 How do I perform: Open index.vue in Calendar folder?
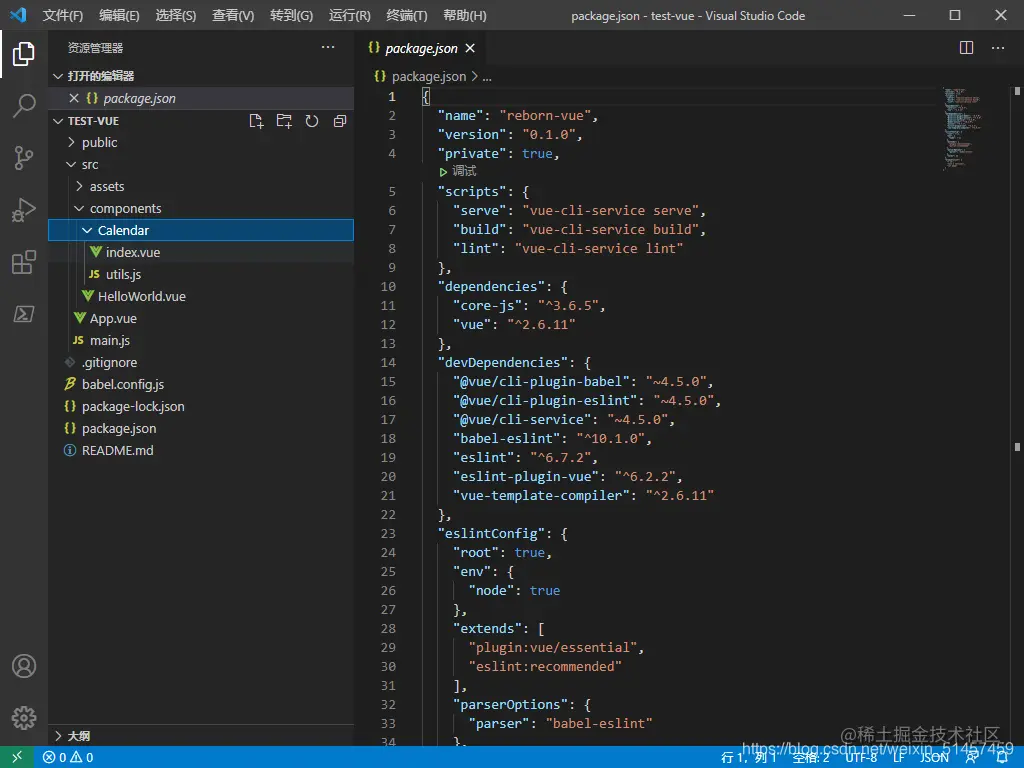201,252
